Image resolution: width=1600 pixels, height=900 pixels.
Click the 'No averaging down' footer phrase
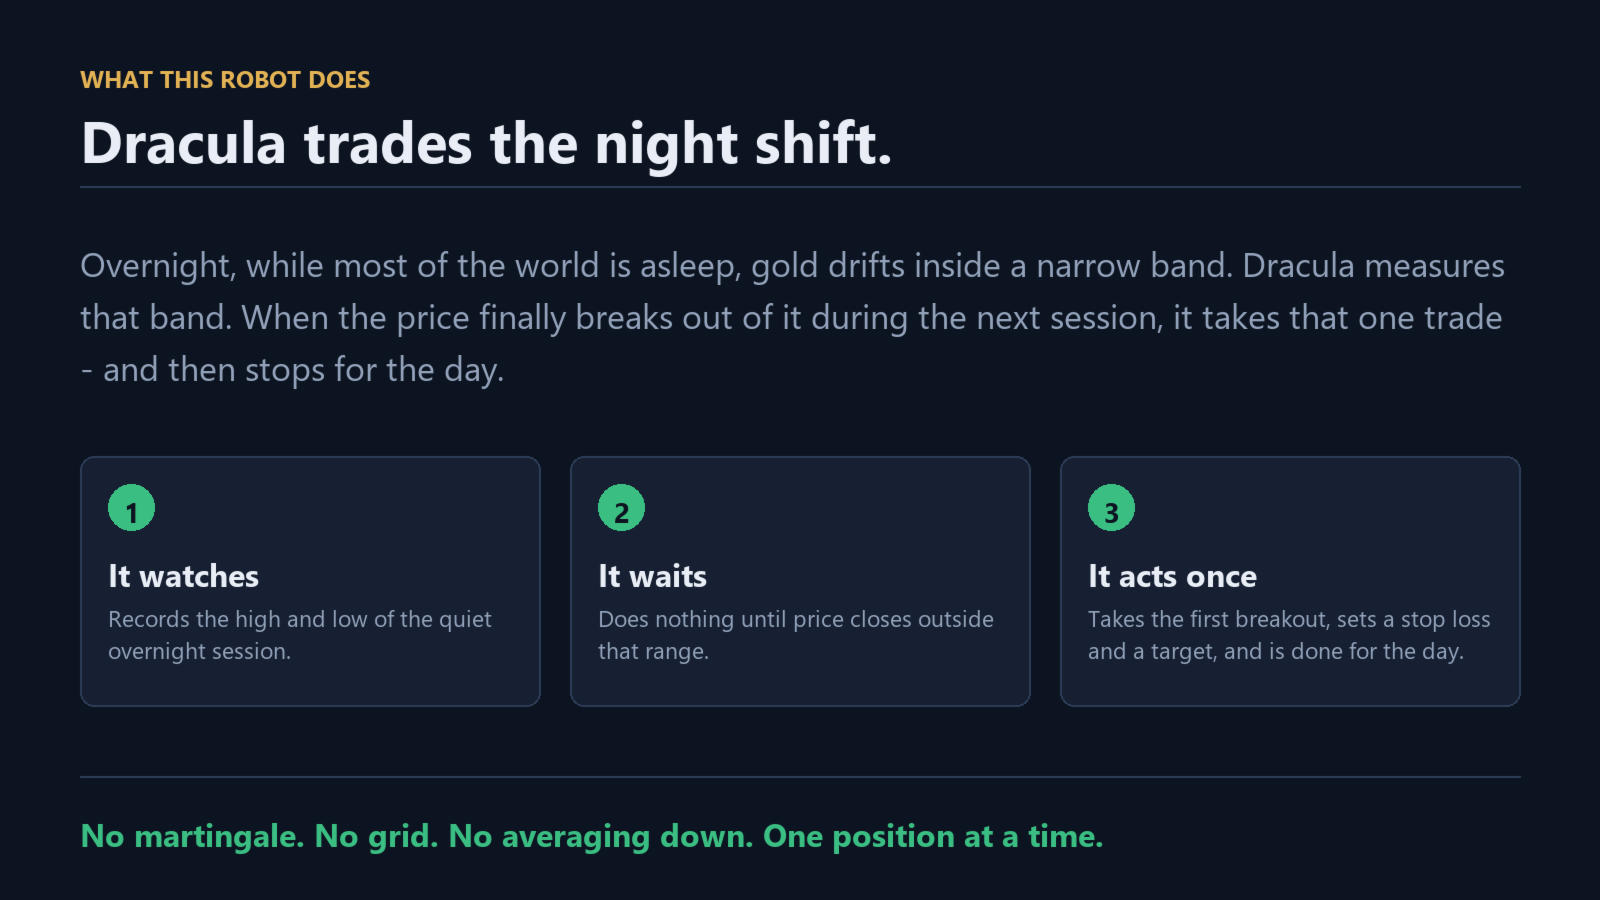(600, 836)
